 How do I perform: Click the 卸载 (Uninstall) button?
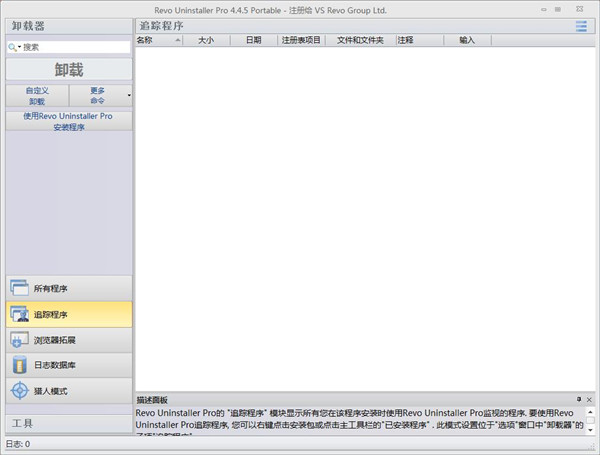pyautogui.click(x=67, y=70)
